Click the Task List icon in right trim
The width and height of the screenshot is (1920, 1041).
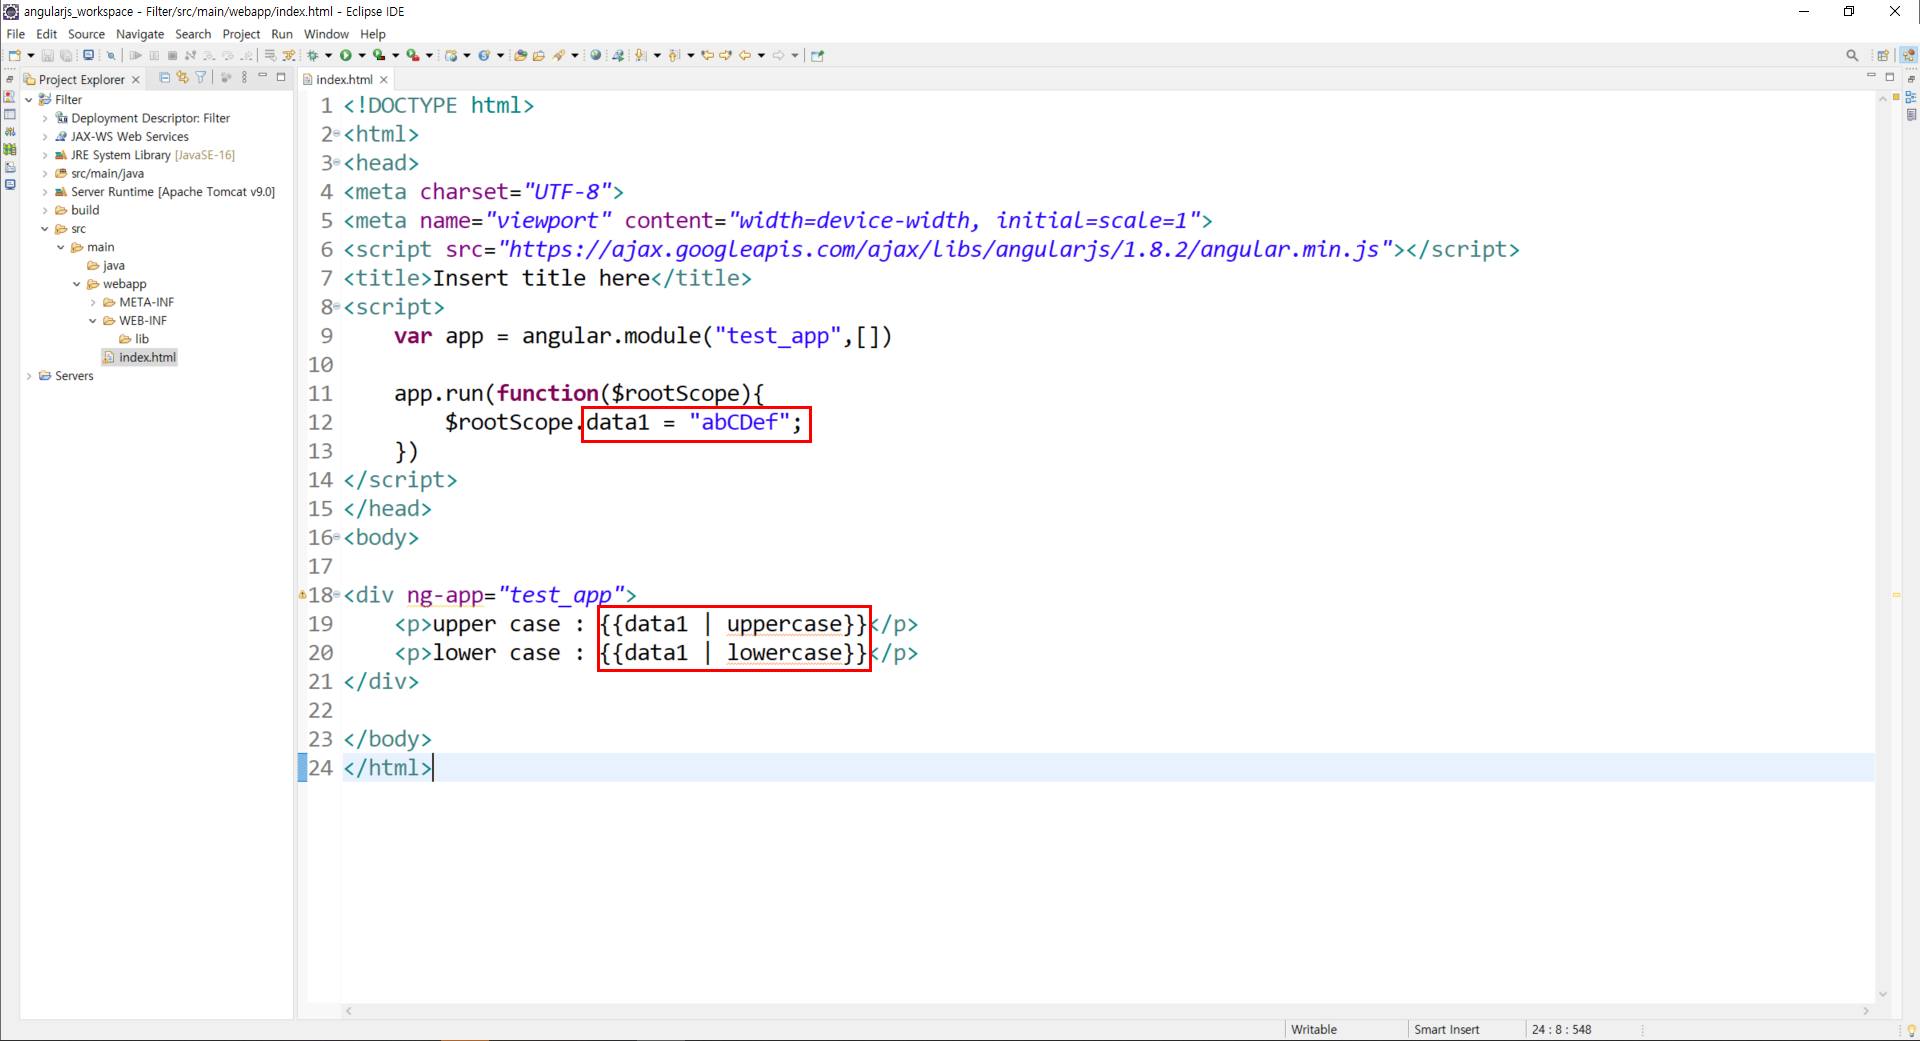coord(1911,115)
